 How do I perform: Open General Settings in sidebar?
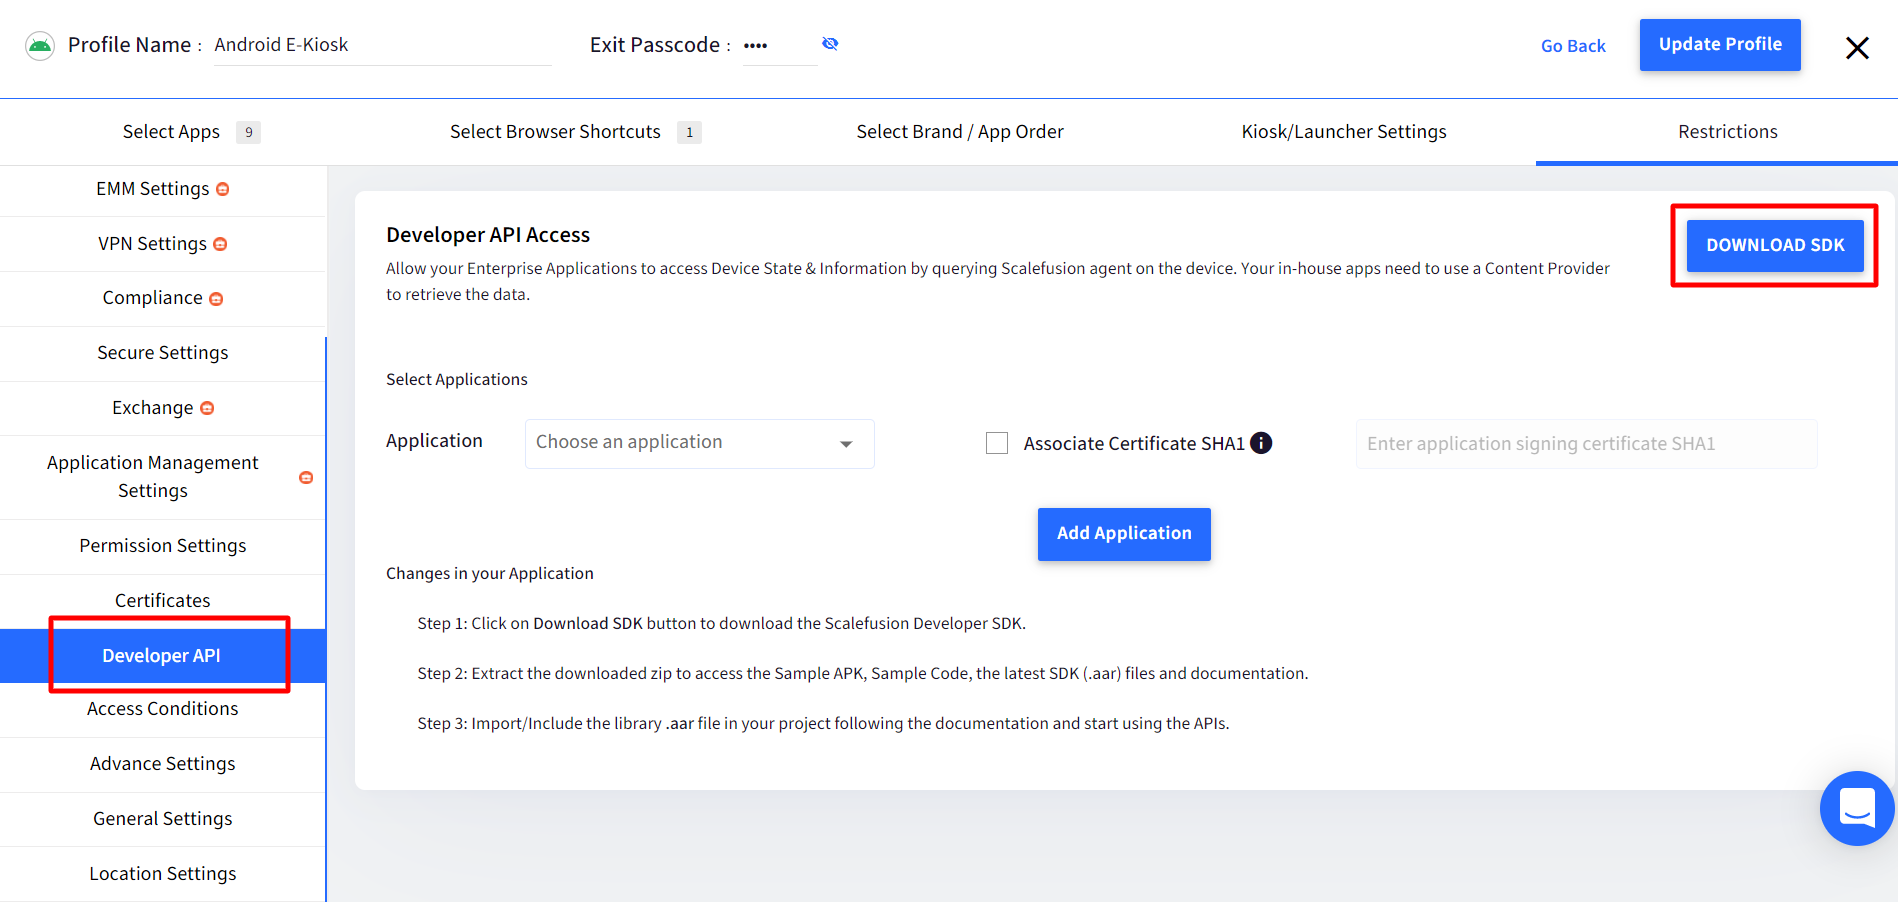(163, 819)
